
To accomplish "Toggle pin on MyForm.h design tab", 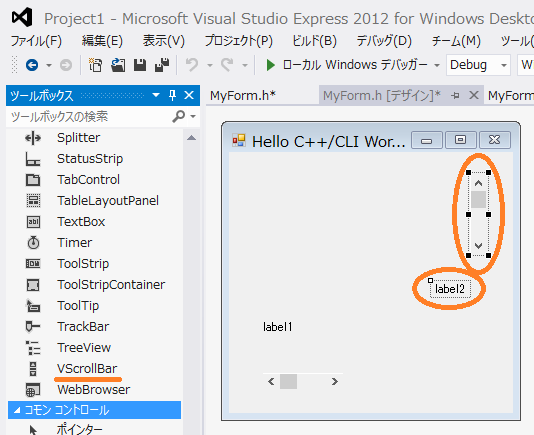I will pyautogui.click(x=455, y=96).
